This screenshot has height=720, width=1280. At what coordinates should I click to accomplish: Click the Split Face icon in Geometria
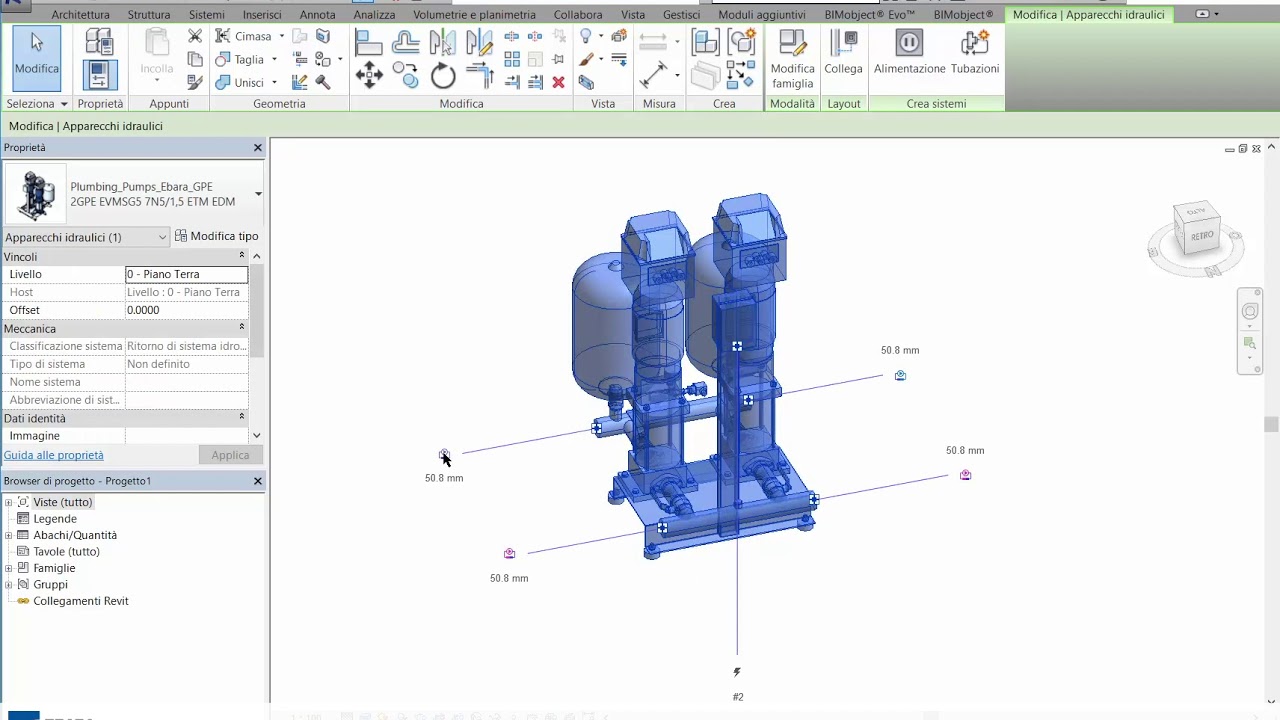coord(323,36)
